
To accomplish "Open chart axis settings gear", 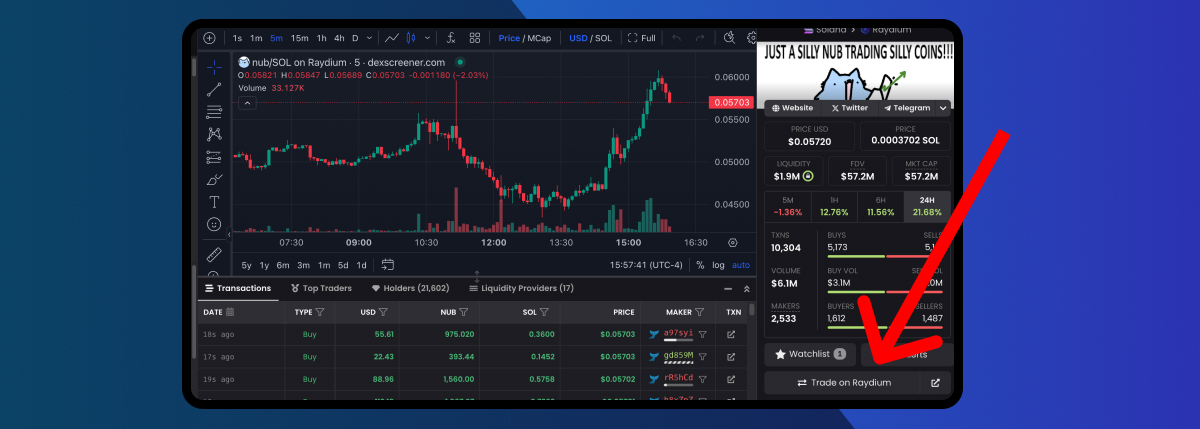I will [x=734, y=242].
